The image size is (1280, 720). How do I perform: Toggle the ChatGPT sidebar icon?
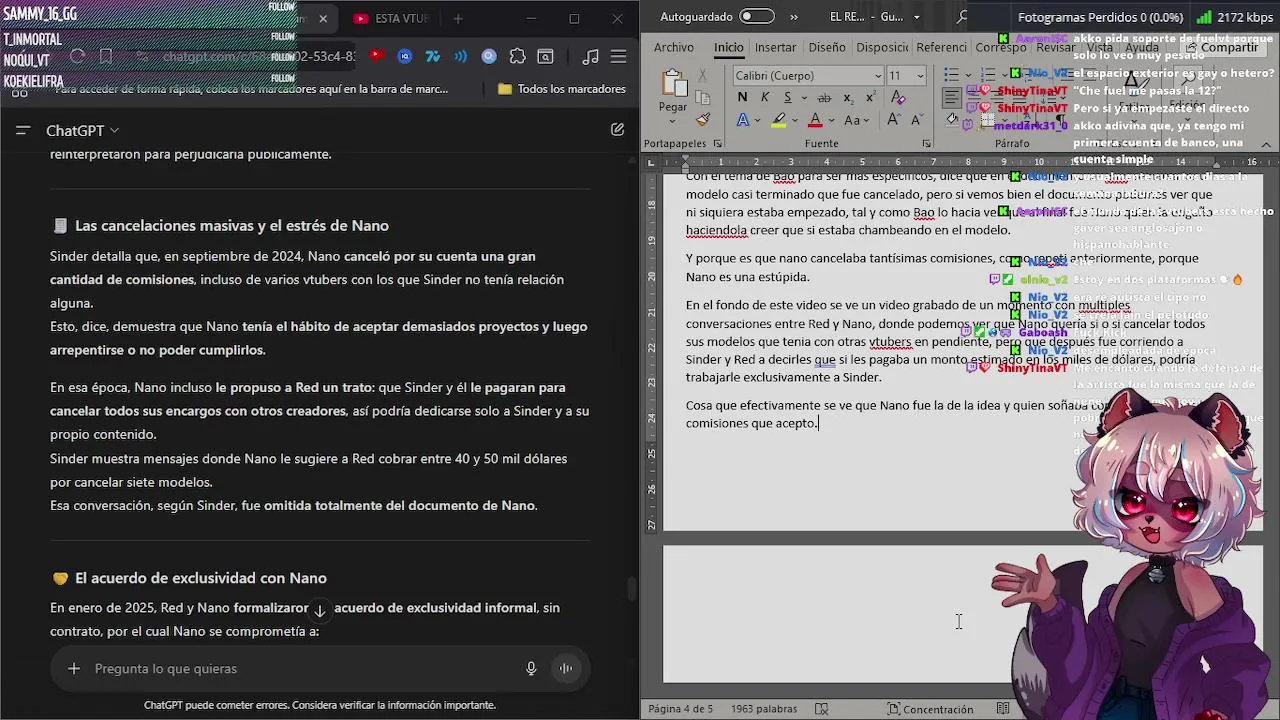(23, 130)
